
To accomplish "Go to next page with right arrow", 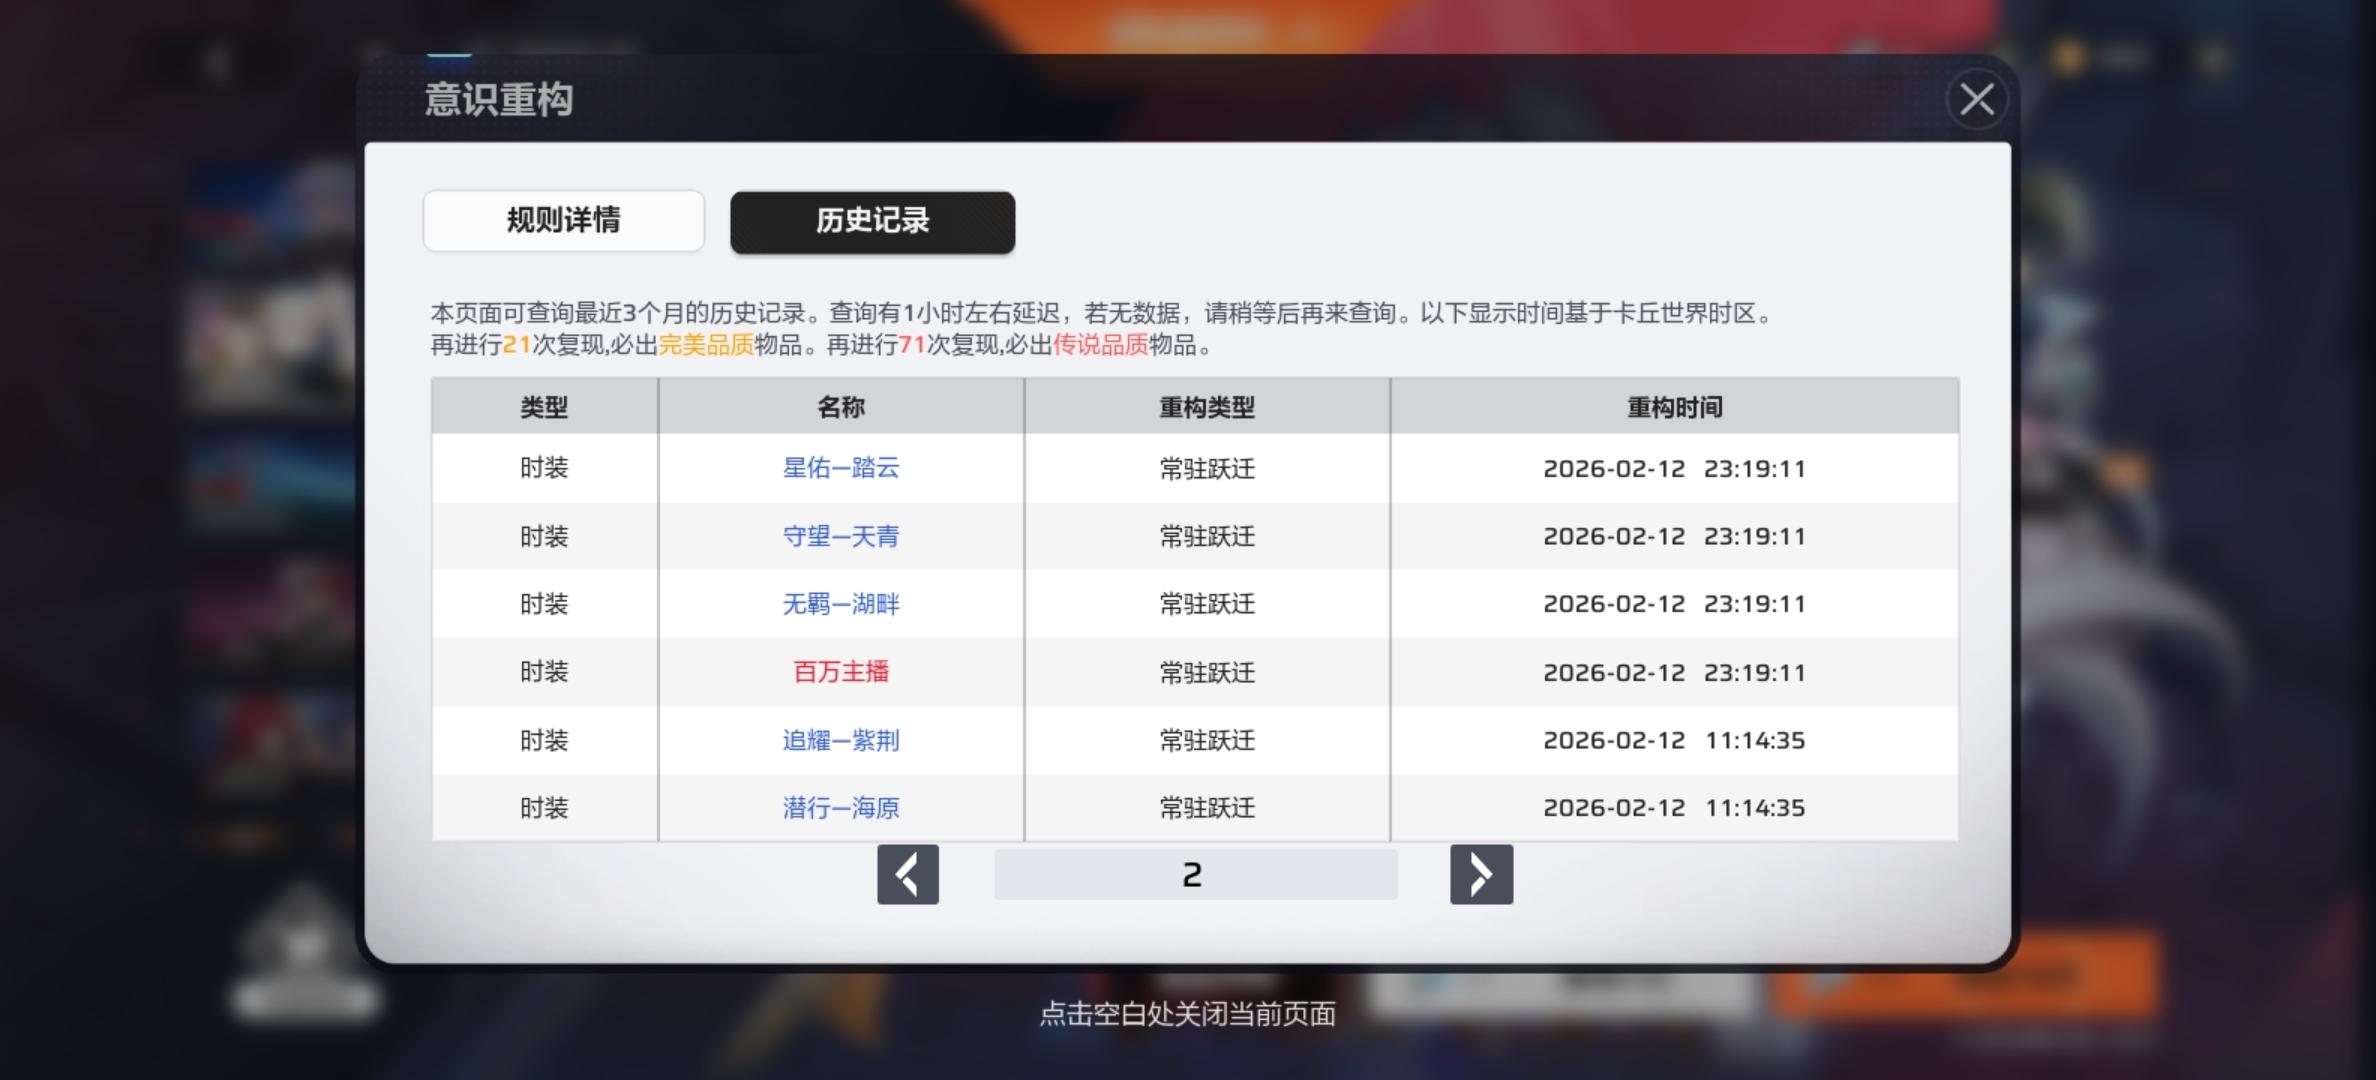I will 1481,875.
